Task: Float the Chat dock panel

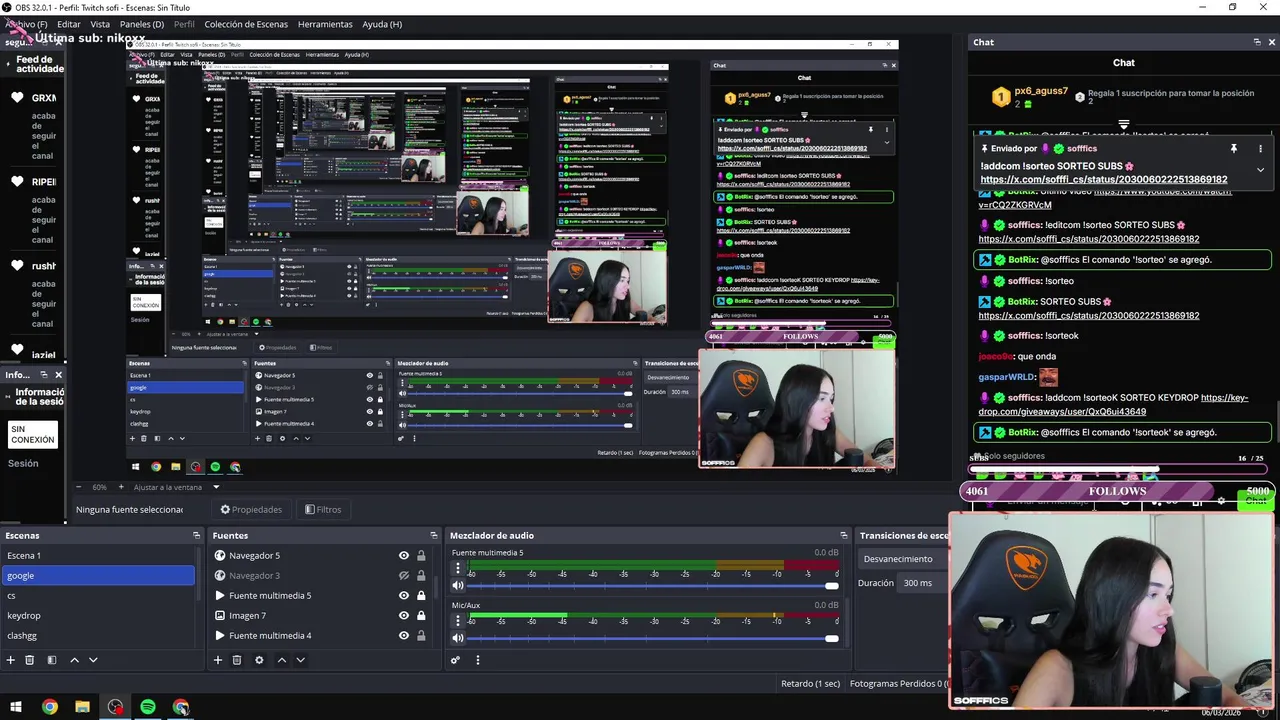Action: coord(1257,42)
